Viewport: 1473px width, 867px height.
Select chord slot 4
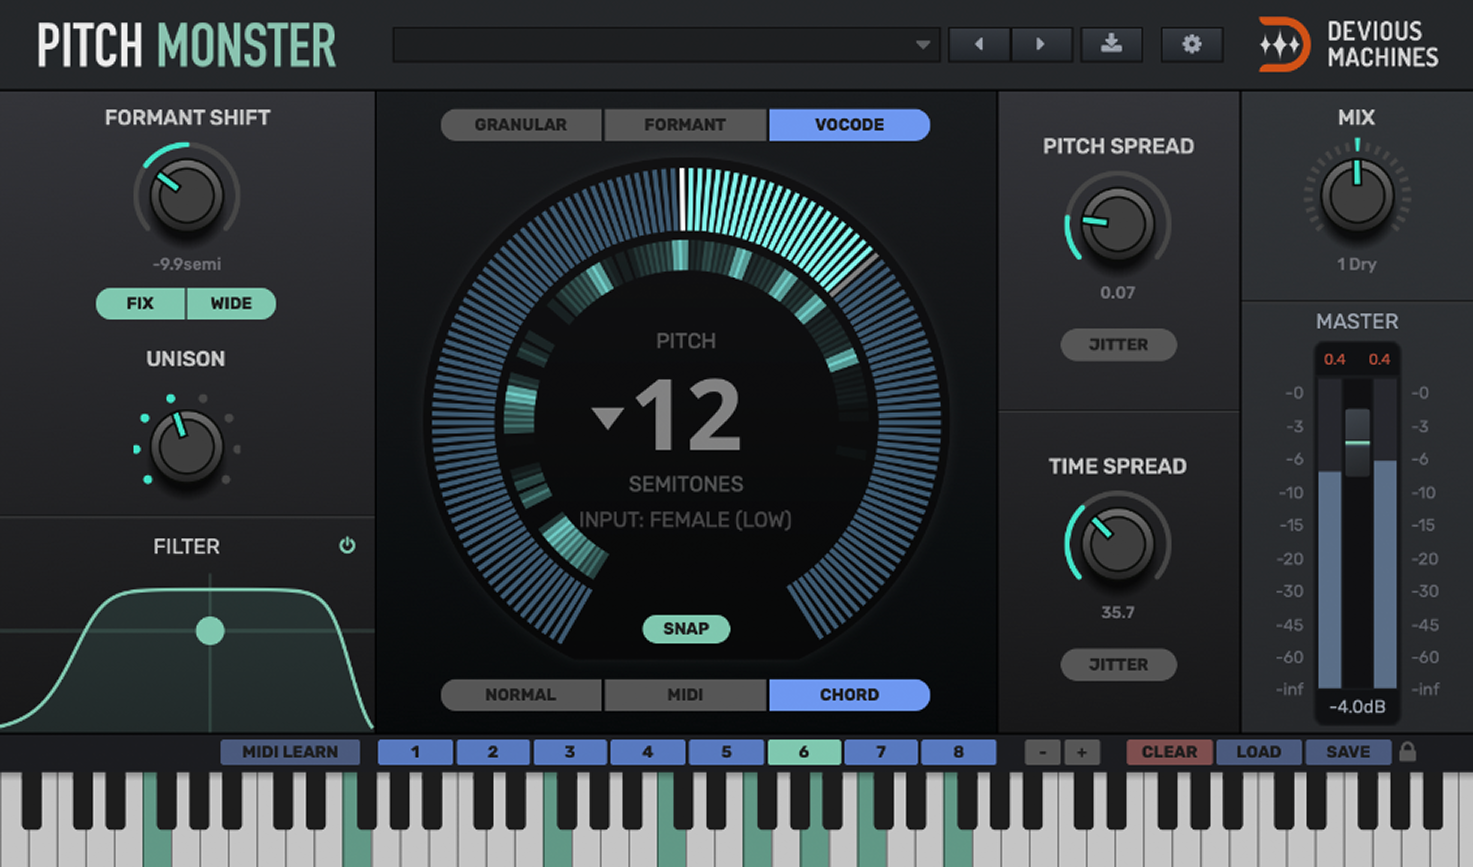click(648, 752)
